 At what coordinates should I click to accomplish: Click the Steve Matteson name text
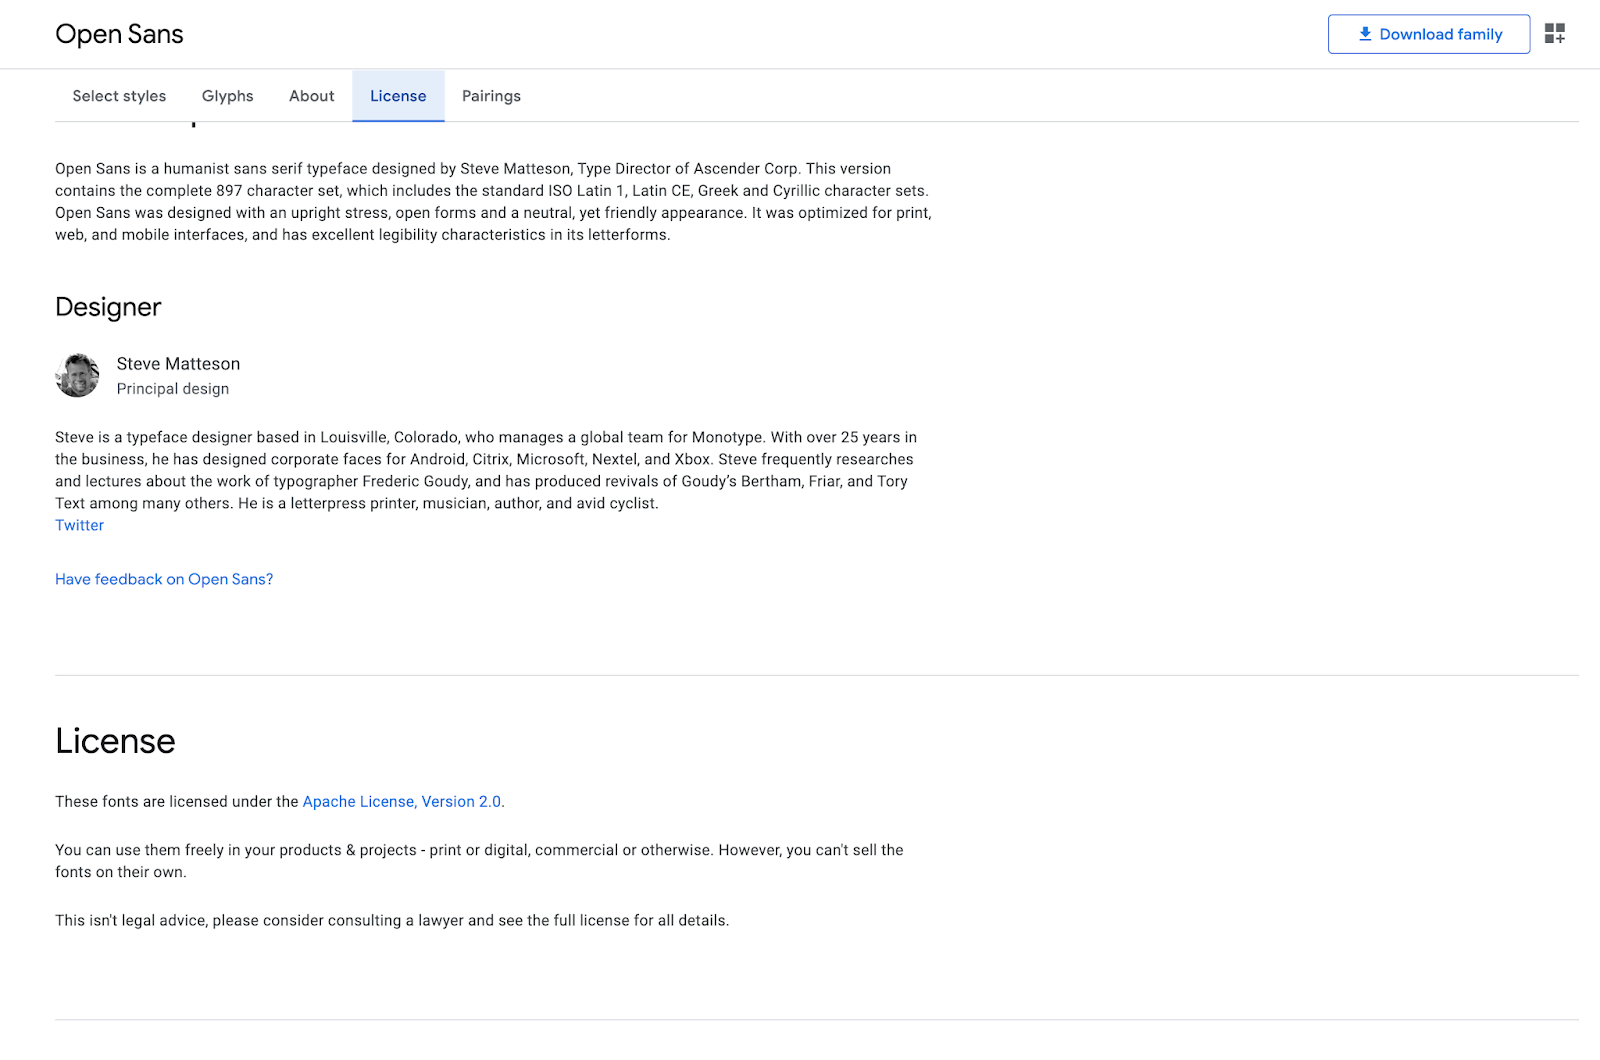[x=178, y=364]
